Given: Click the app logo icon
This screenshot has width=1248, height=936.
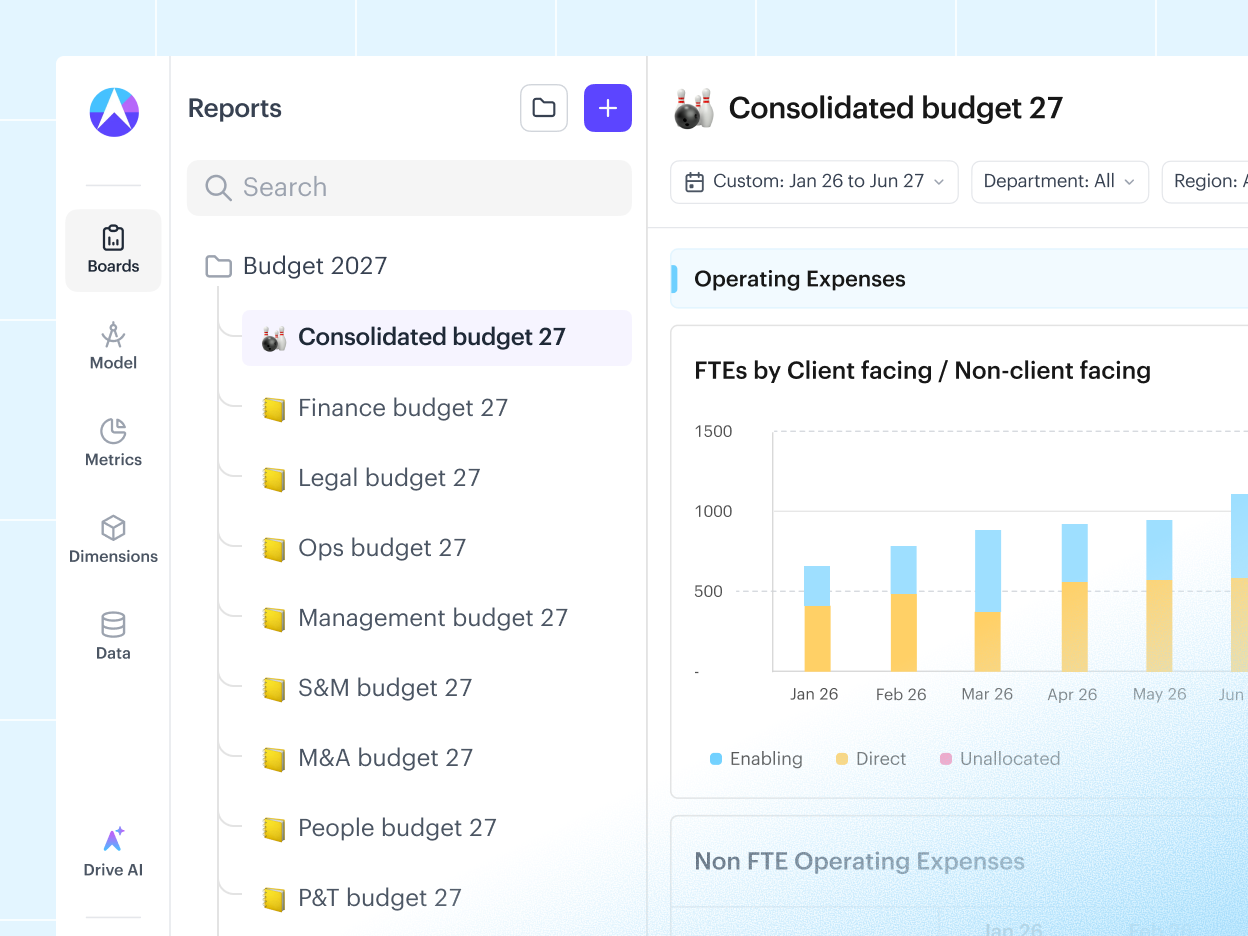Looking at the screenshot, I should click(114, 112).
